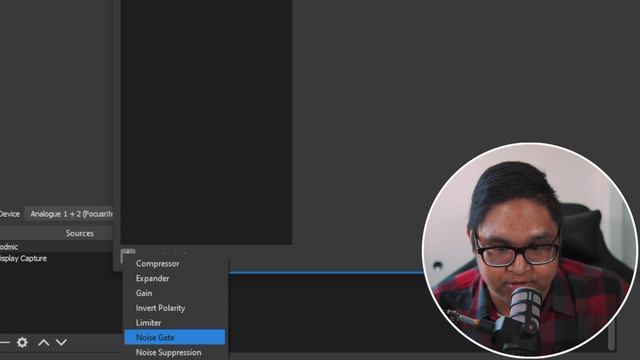
Task: Select Compressor from the filter menu
Action: tap(175, 264)
